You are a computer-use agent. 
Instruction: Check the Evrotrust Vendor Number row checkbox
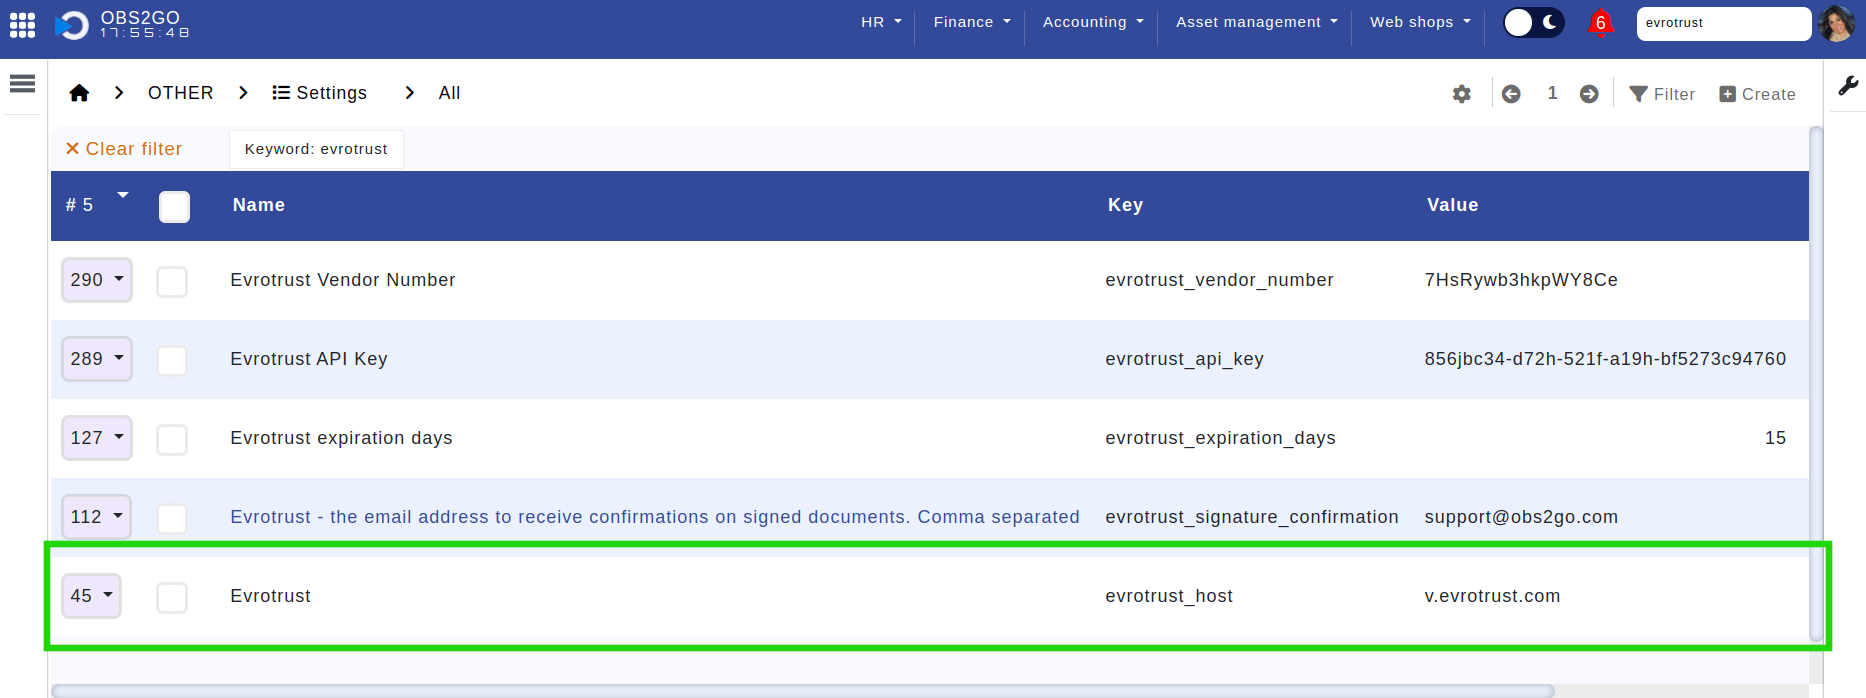(x=172, y=282)
